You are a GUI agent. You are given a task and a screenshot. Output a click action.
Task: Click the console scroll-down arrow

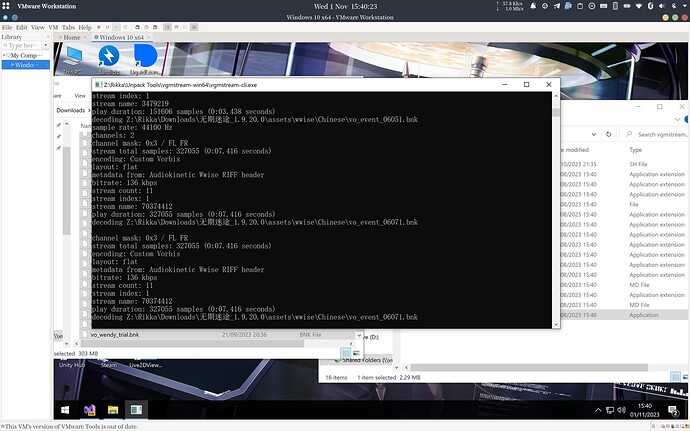click(556, 324)
